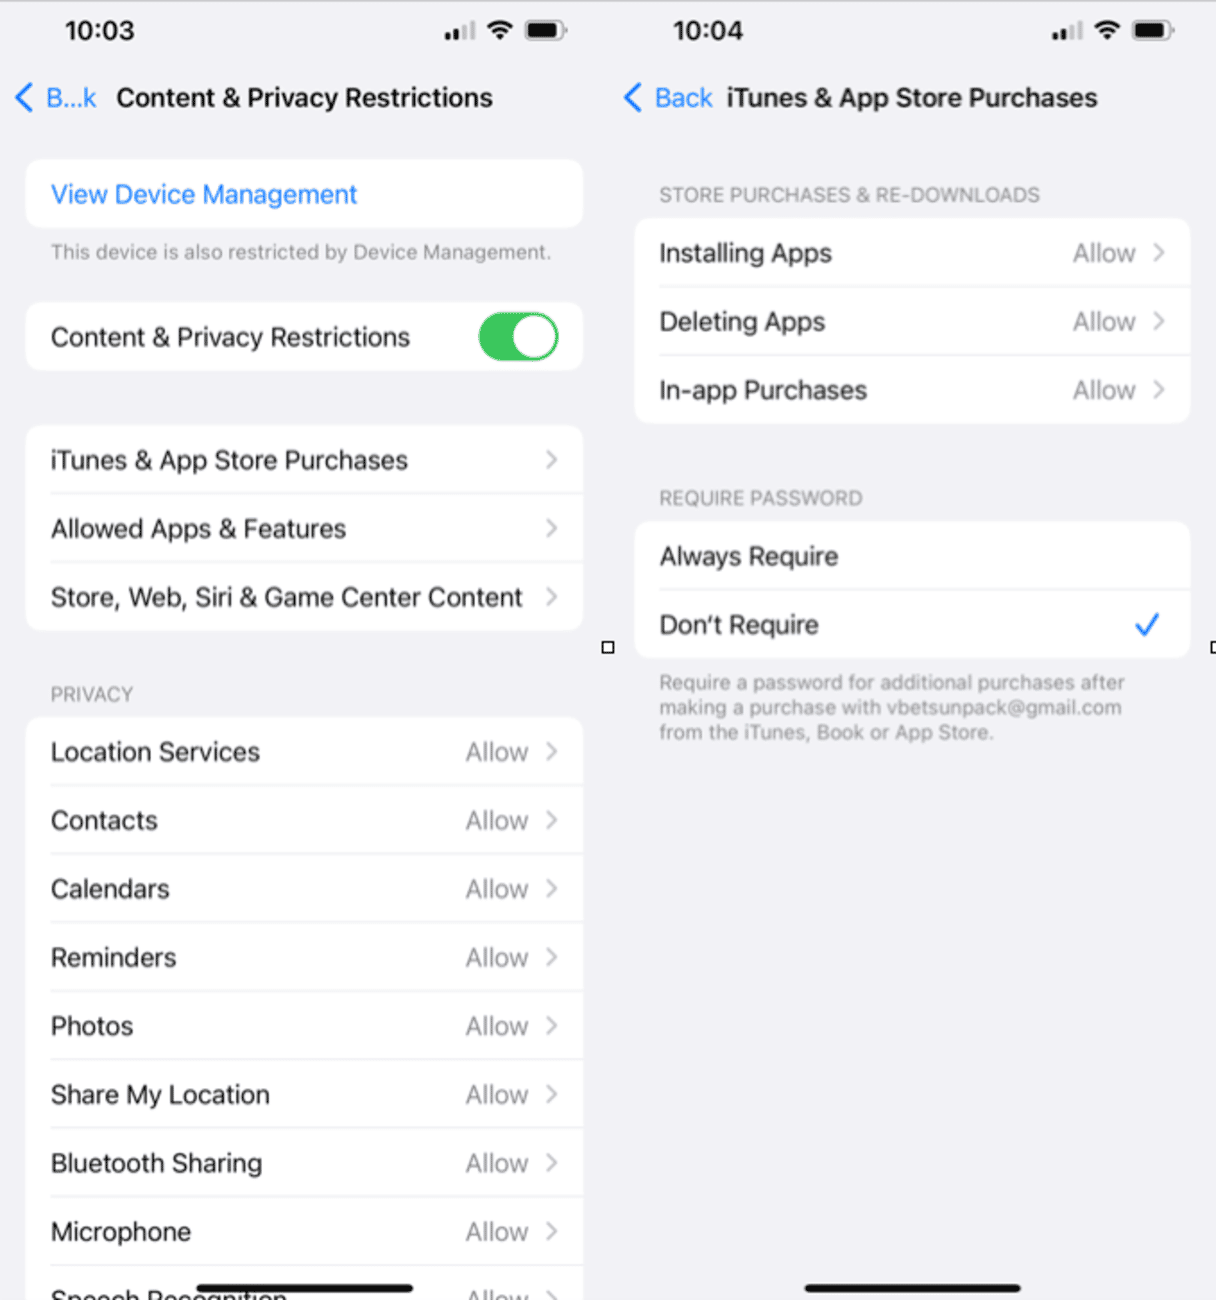The height and width of the screenshot is (1300, 1216).
Task: Tap the battery icon in left status bar
Action: point(546,30)
